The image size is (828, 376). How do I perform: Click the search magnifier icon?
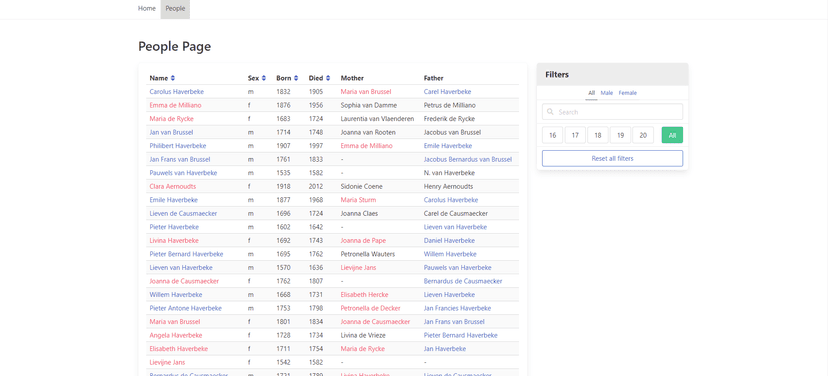click(x=551, y=112)
